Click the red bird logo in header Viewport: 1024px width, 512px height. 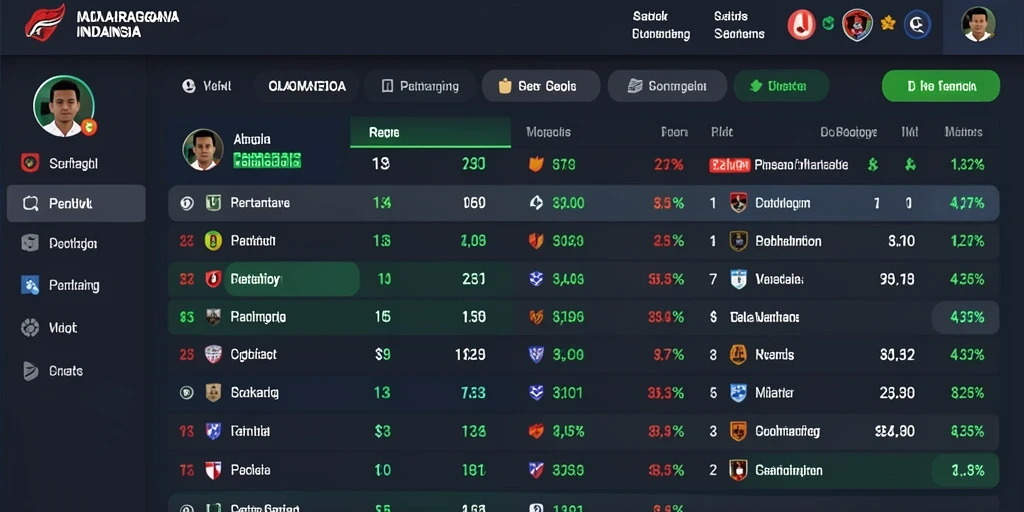(45, 23)
